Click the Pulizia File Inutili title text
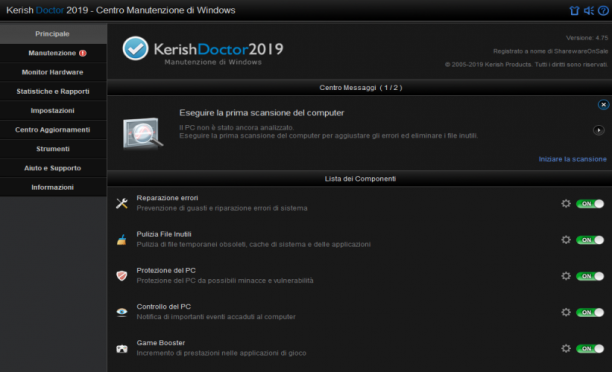612x372 pixels. [x=164, y=234]
